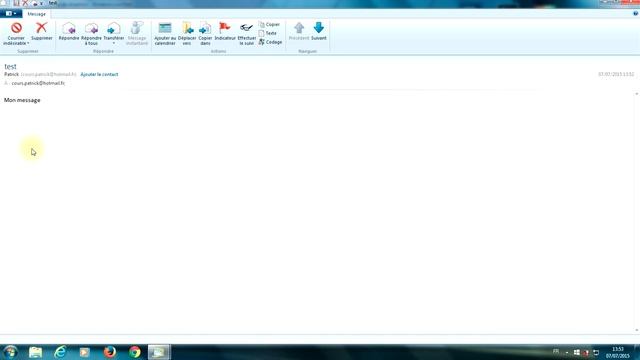Click the red X delete quick-access icon
The height and width of the screenshot is (360, 640).
point(25,3)
